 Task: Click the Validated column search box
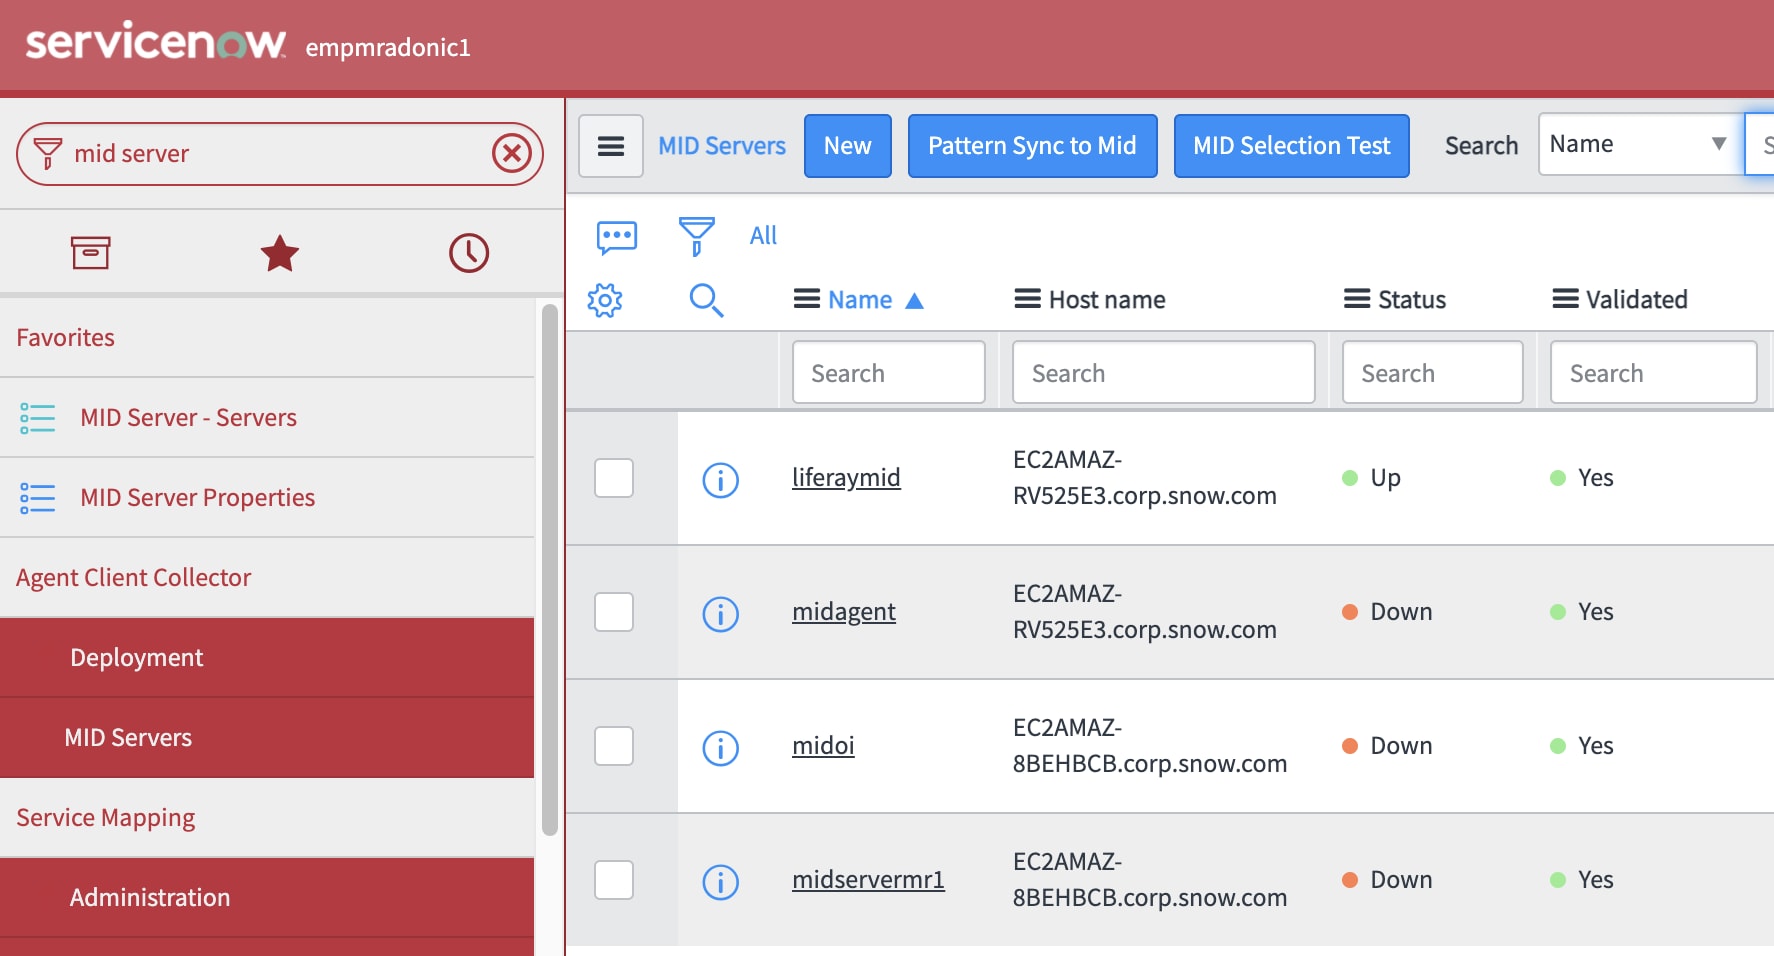pos(1654,373)
